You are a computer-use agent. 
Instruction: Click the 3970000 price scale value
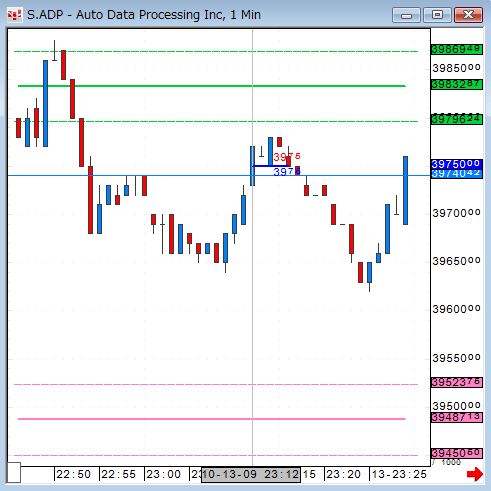(456, 213)
